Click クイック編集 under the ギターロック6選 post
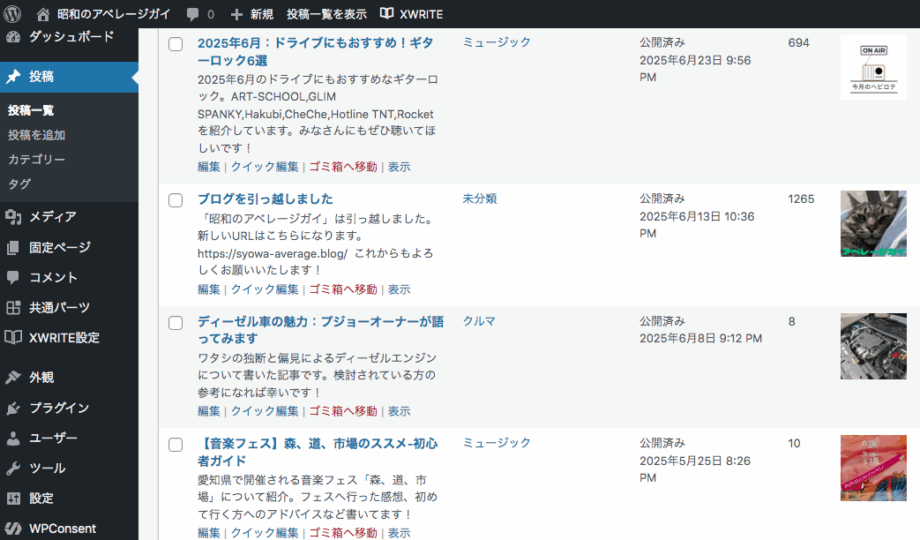 [265, 167]
